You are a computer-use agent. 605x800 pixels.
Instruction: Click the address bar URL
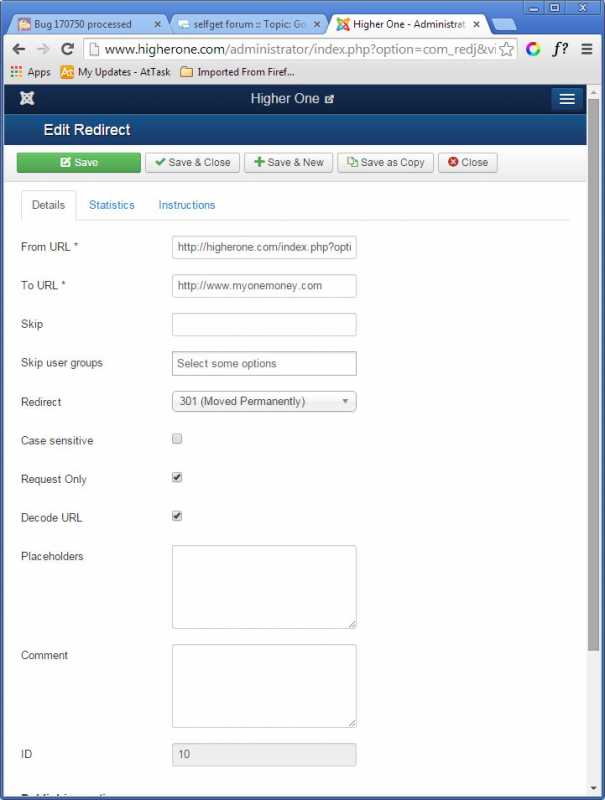(x=300, y=49)
